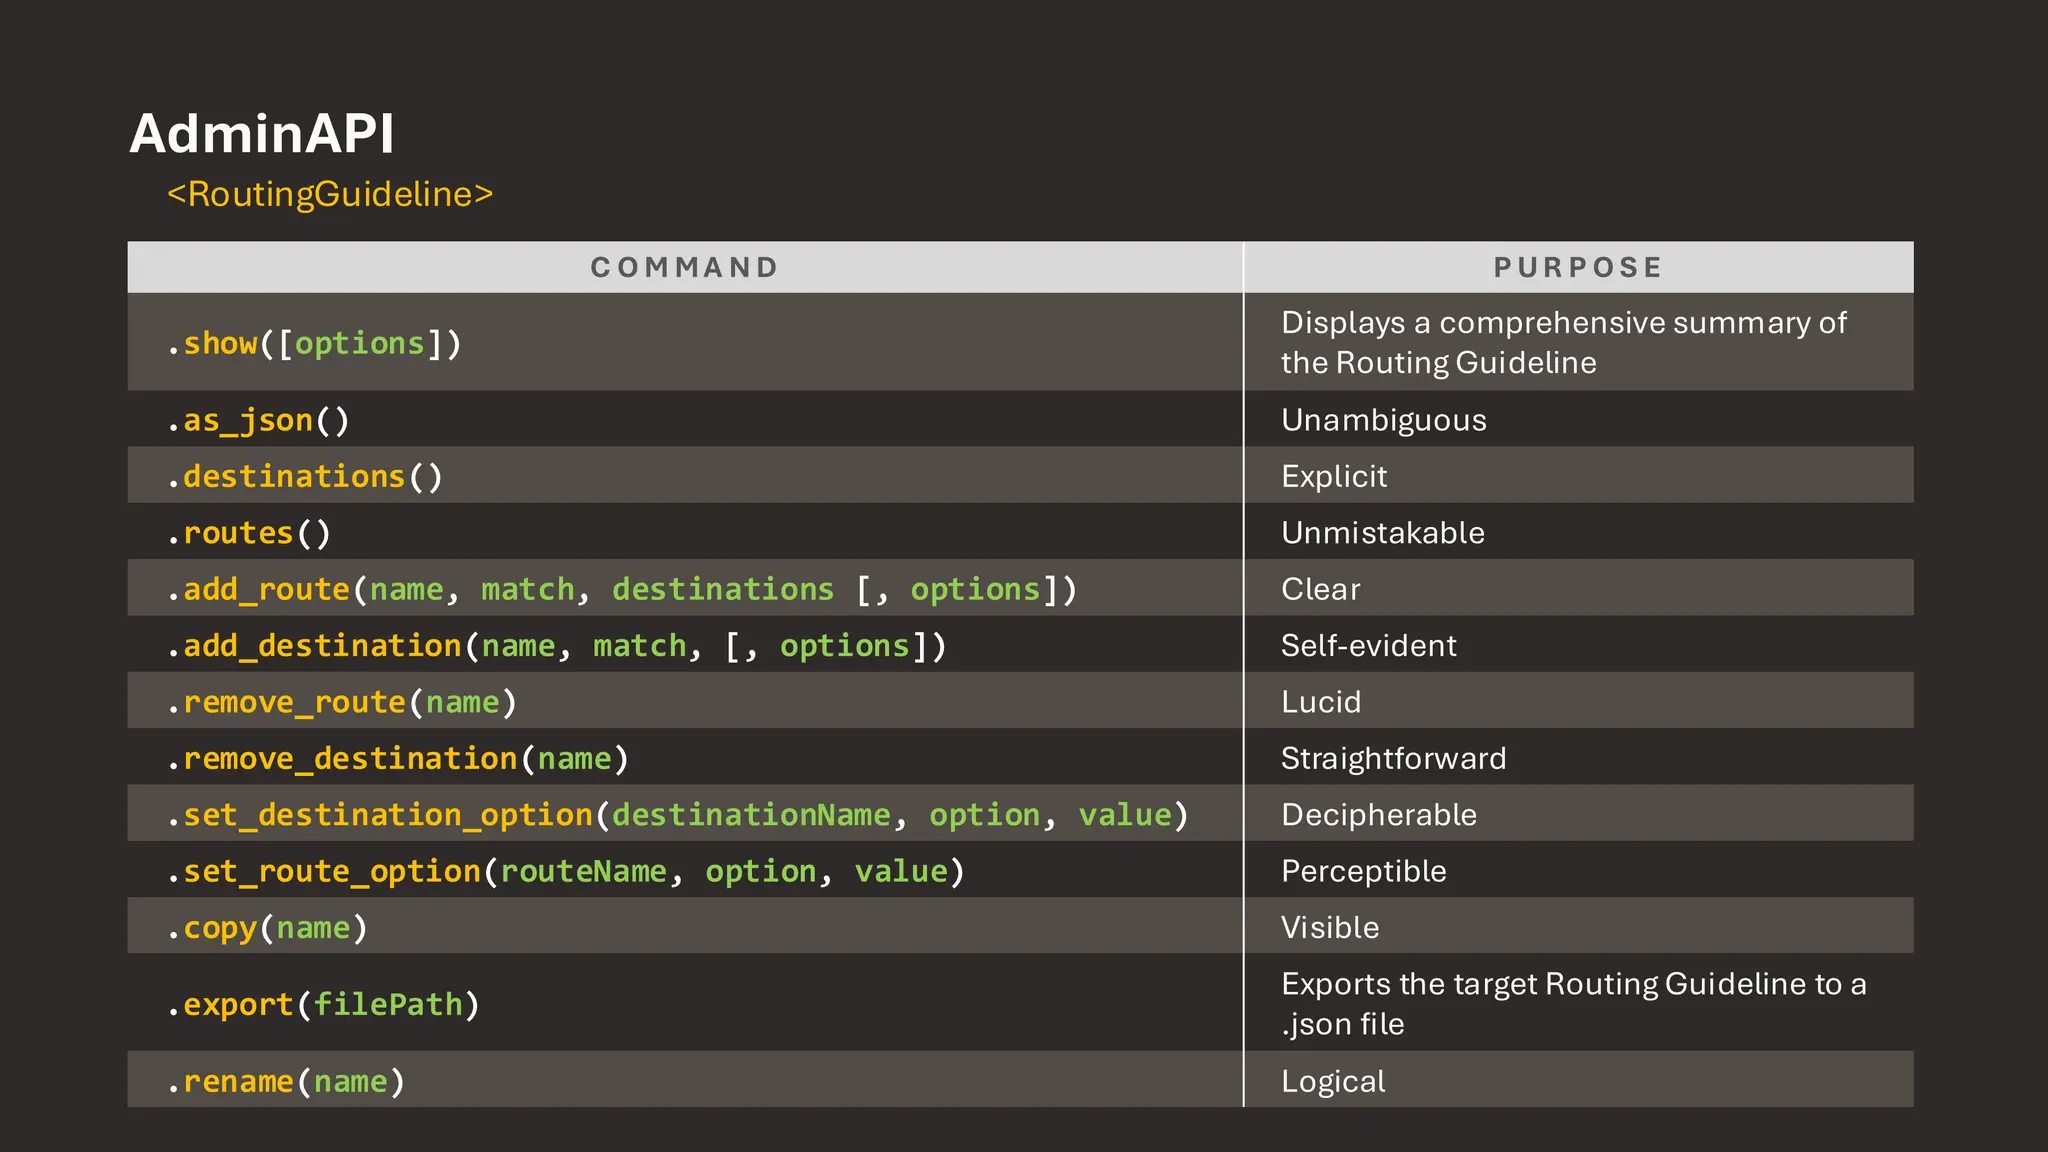Click the .as_json() command
The width and height of the screenshot is (2048, 1152).
pyautogui.click(x=258, y=420)
